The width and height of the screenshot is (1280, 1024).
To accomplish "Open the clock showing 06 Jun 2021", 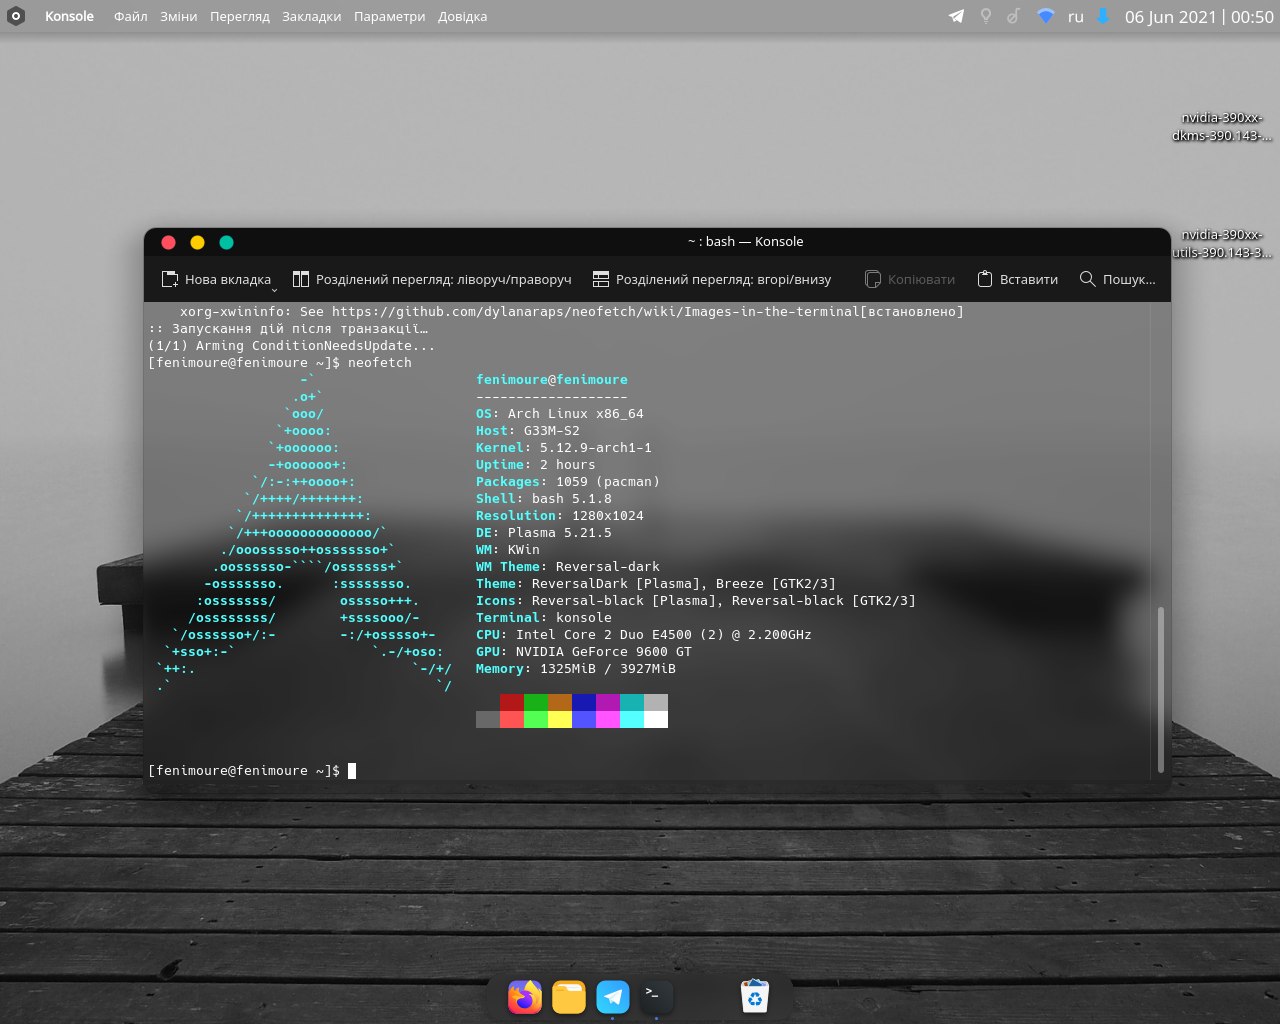I will 1199,17.
